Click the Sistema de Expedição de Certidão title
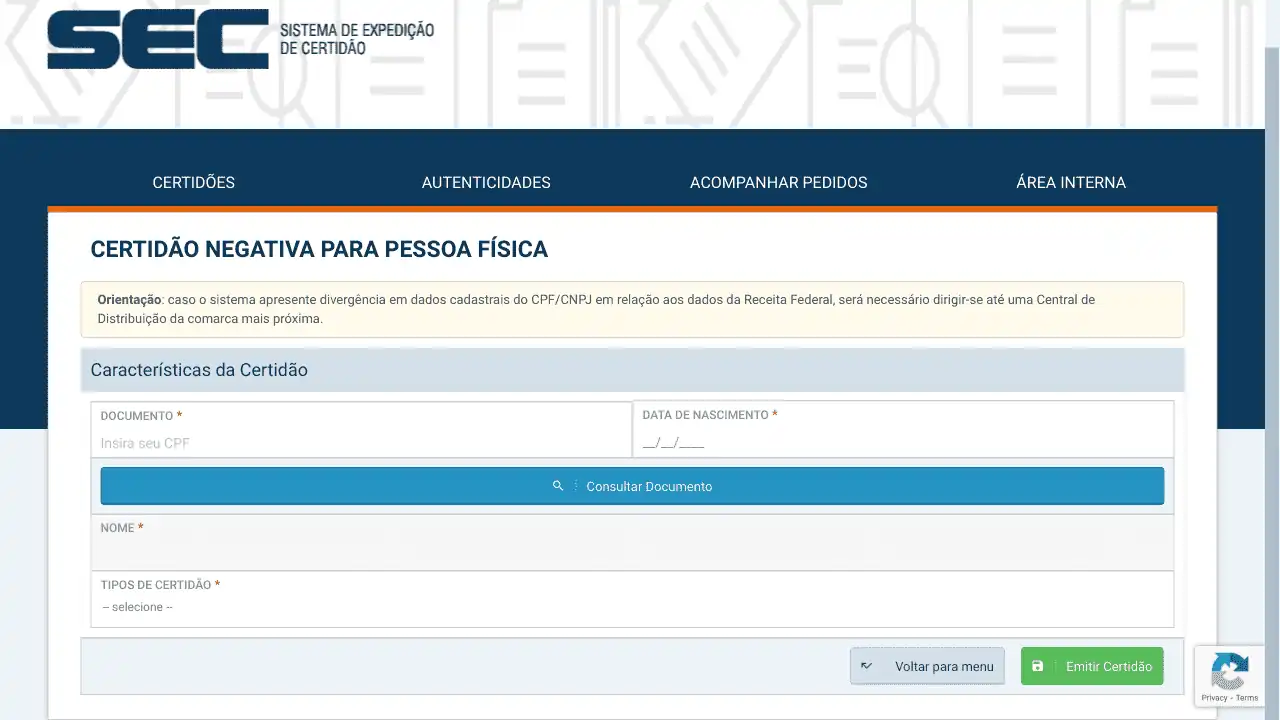The image size is (1280, 720). pos(356,39)
